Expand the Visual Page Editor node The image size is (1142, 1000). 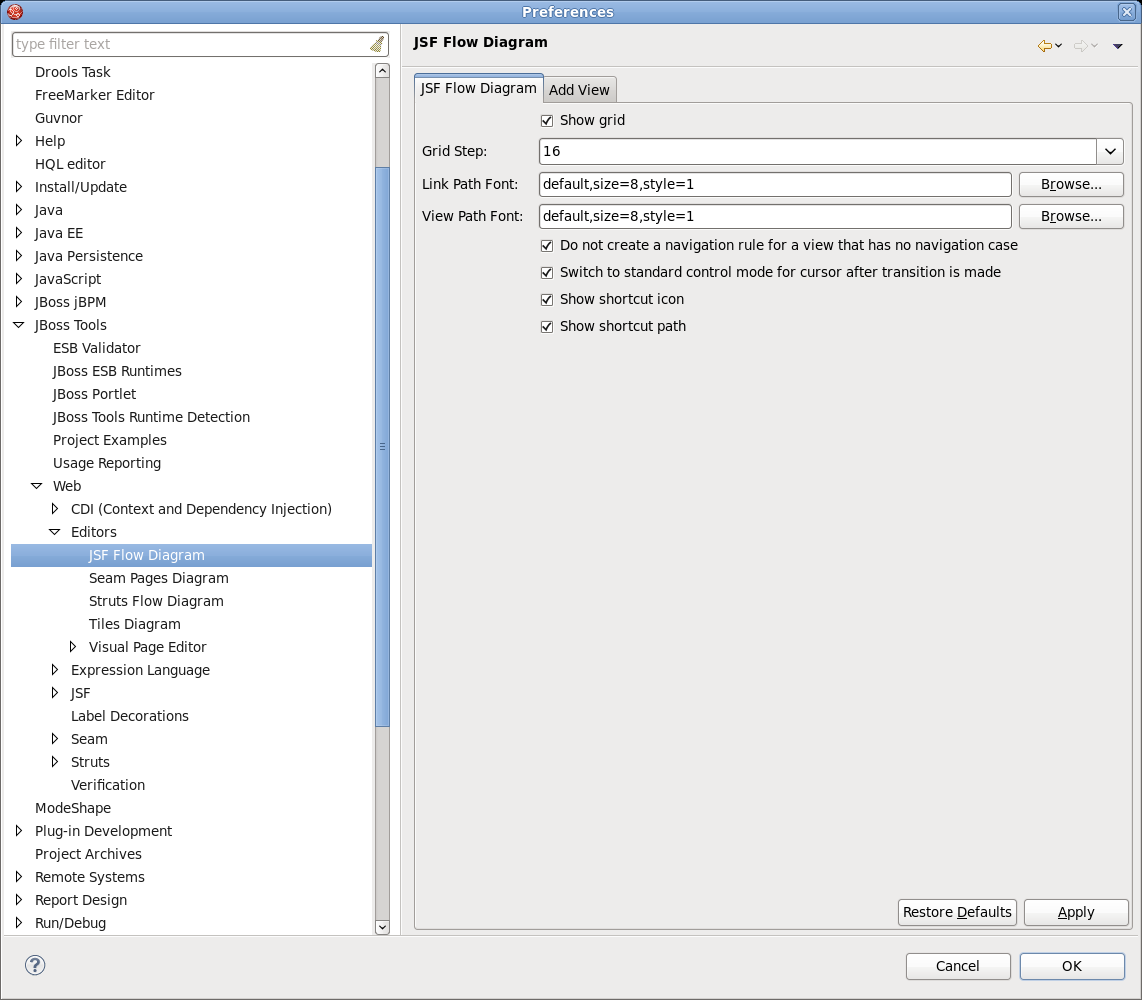73,647
